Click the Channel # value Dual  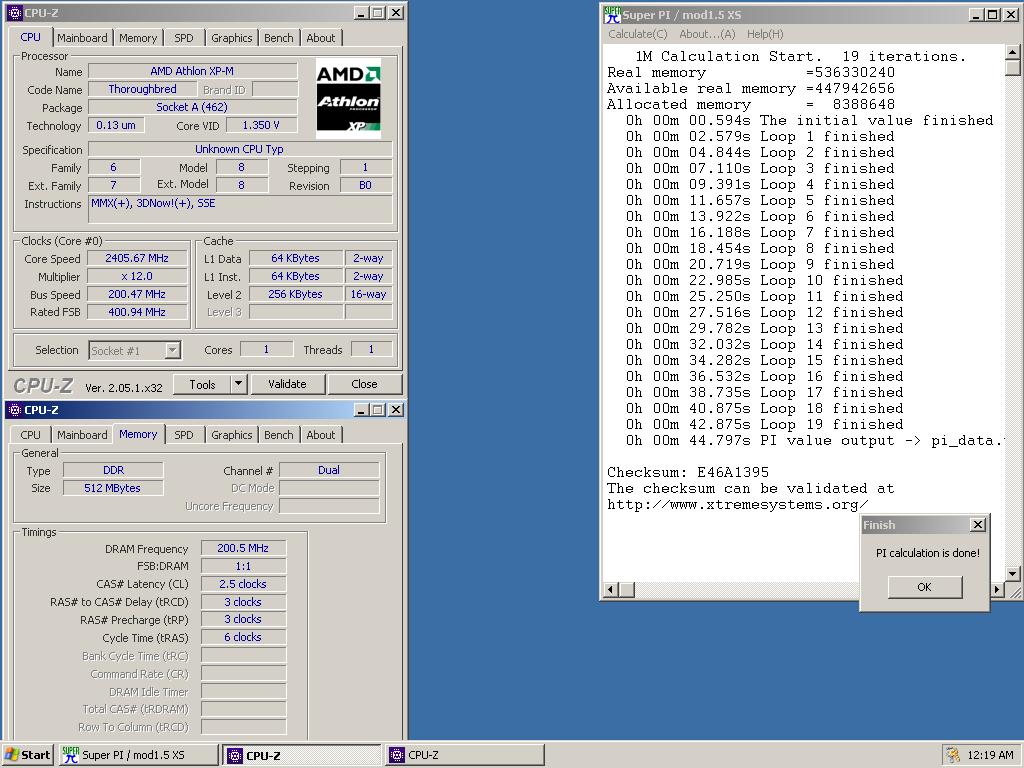pyautogui.click(x=329, y=470)
